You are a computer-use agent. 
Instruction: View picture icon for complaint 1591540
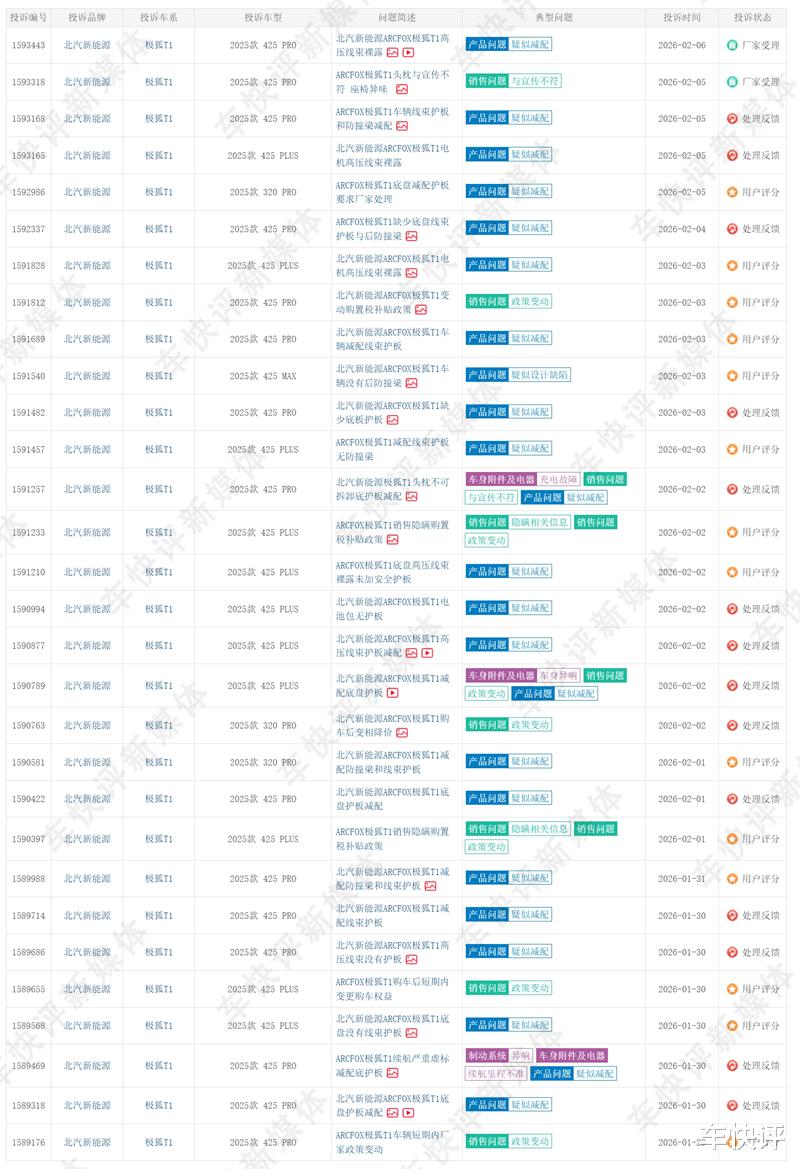click(x=412, y=383)
